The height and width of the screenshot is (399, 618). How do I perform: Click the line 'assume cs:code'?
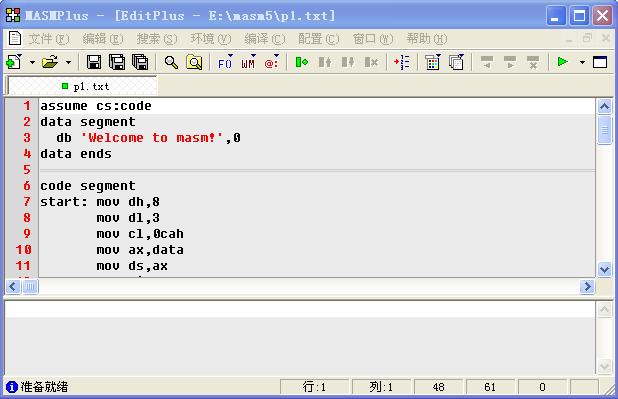[x=96, y=106]
